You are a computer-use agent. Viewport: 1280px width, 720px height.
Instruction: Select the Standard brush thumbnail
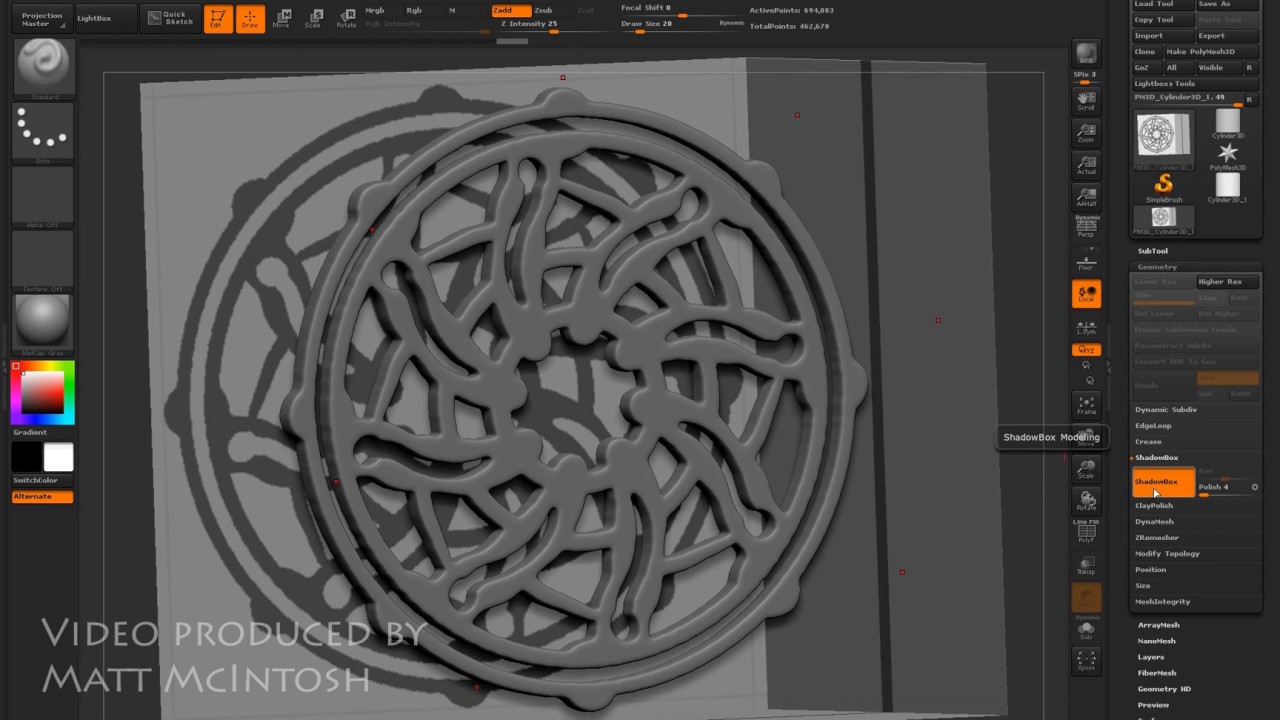click(42, 70)
